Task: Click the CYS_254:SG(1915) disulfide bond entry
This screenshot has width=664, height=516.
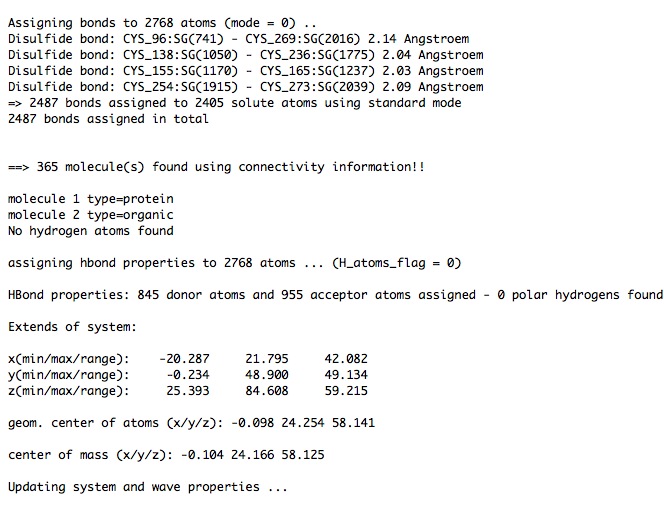Action: point(246,87)
